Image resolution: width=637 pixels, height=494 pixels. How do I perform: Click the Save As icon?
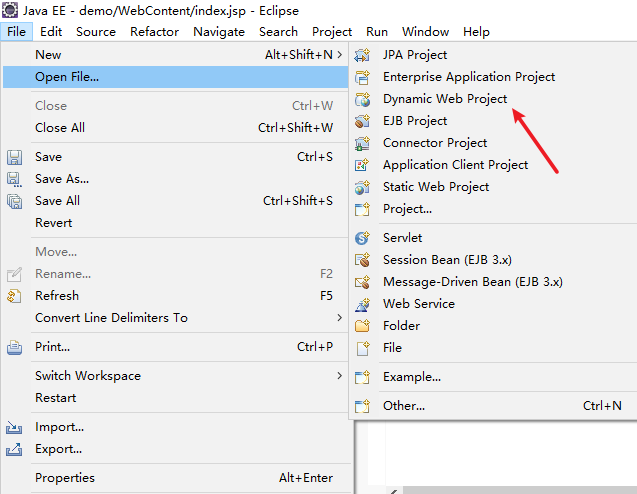coord(14,179)
